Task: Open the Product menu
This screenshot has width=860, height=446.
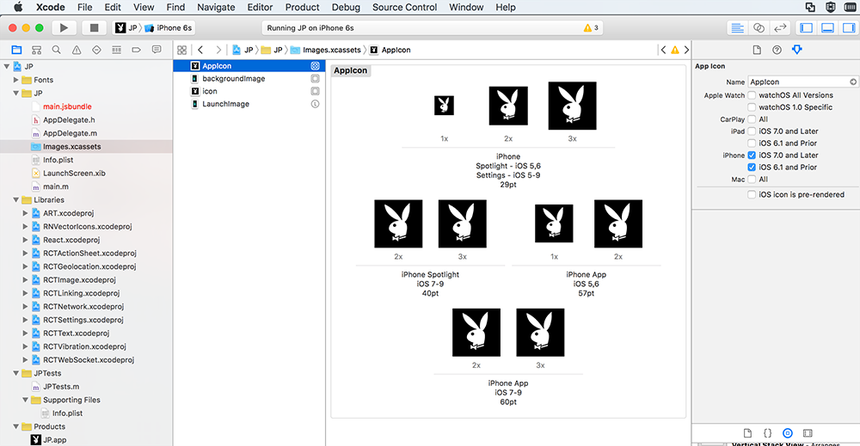Action: (x=302, y=7)
